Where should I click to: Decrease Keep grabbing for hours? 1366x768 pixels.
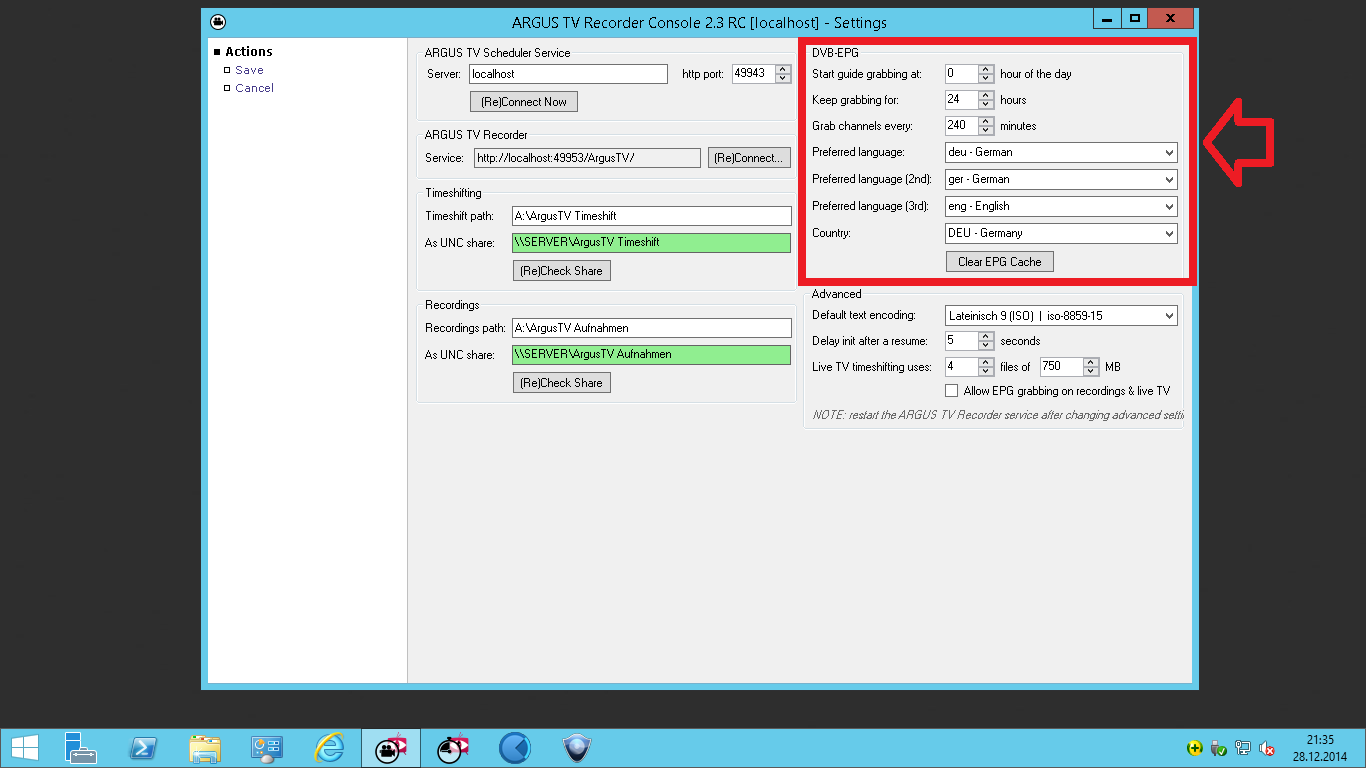pyautogui.click(x=986, y=104)
